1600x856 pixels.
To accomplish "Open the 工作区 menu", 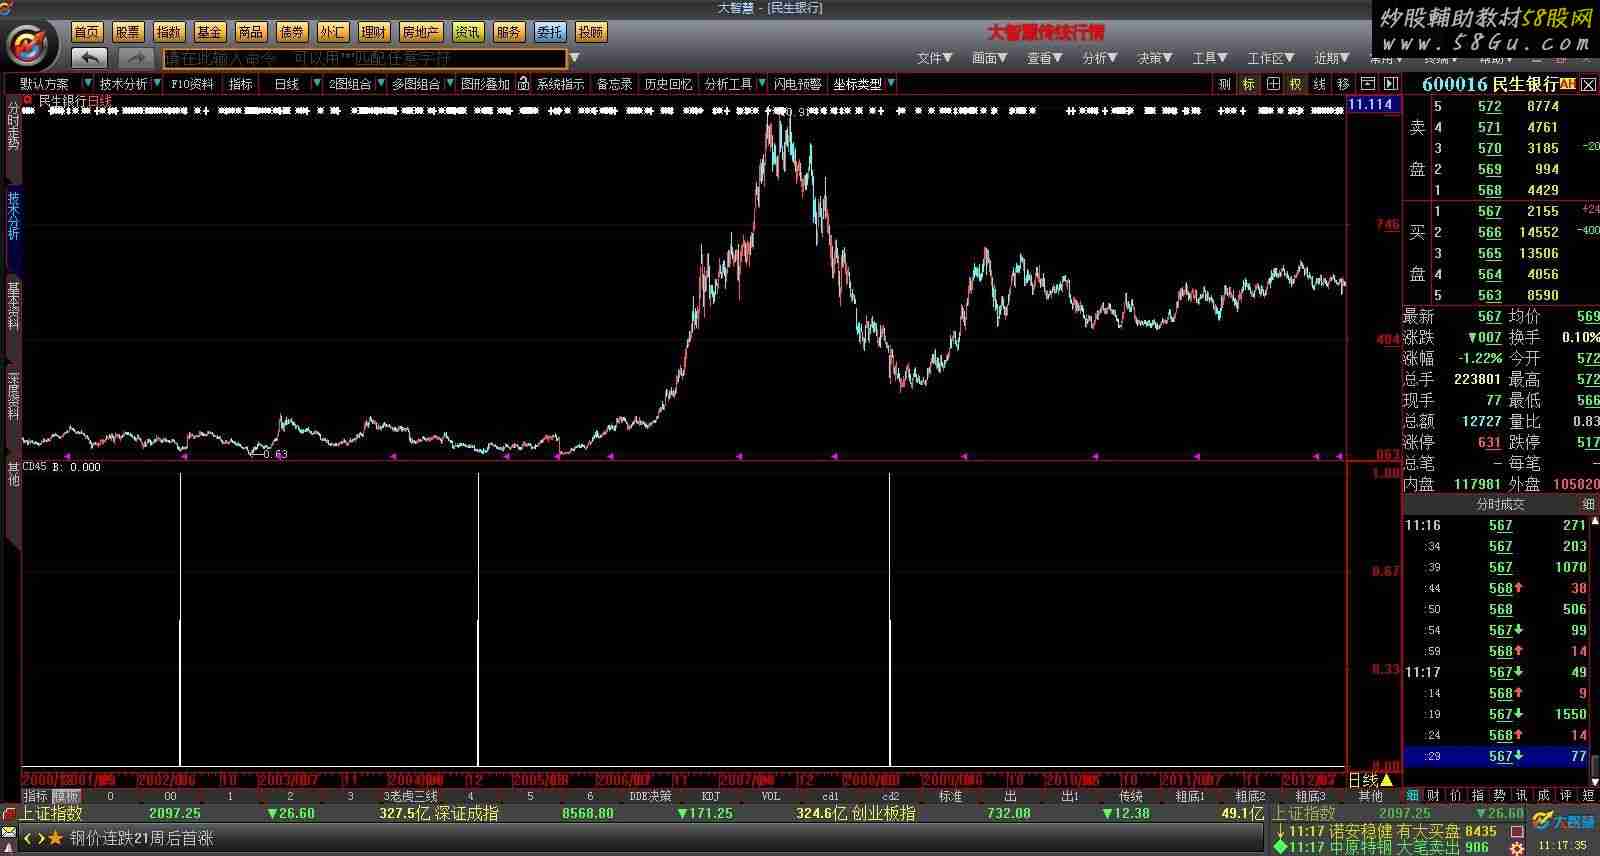I will [x=1270, y=58].
